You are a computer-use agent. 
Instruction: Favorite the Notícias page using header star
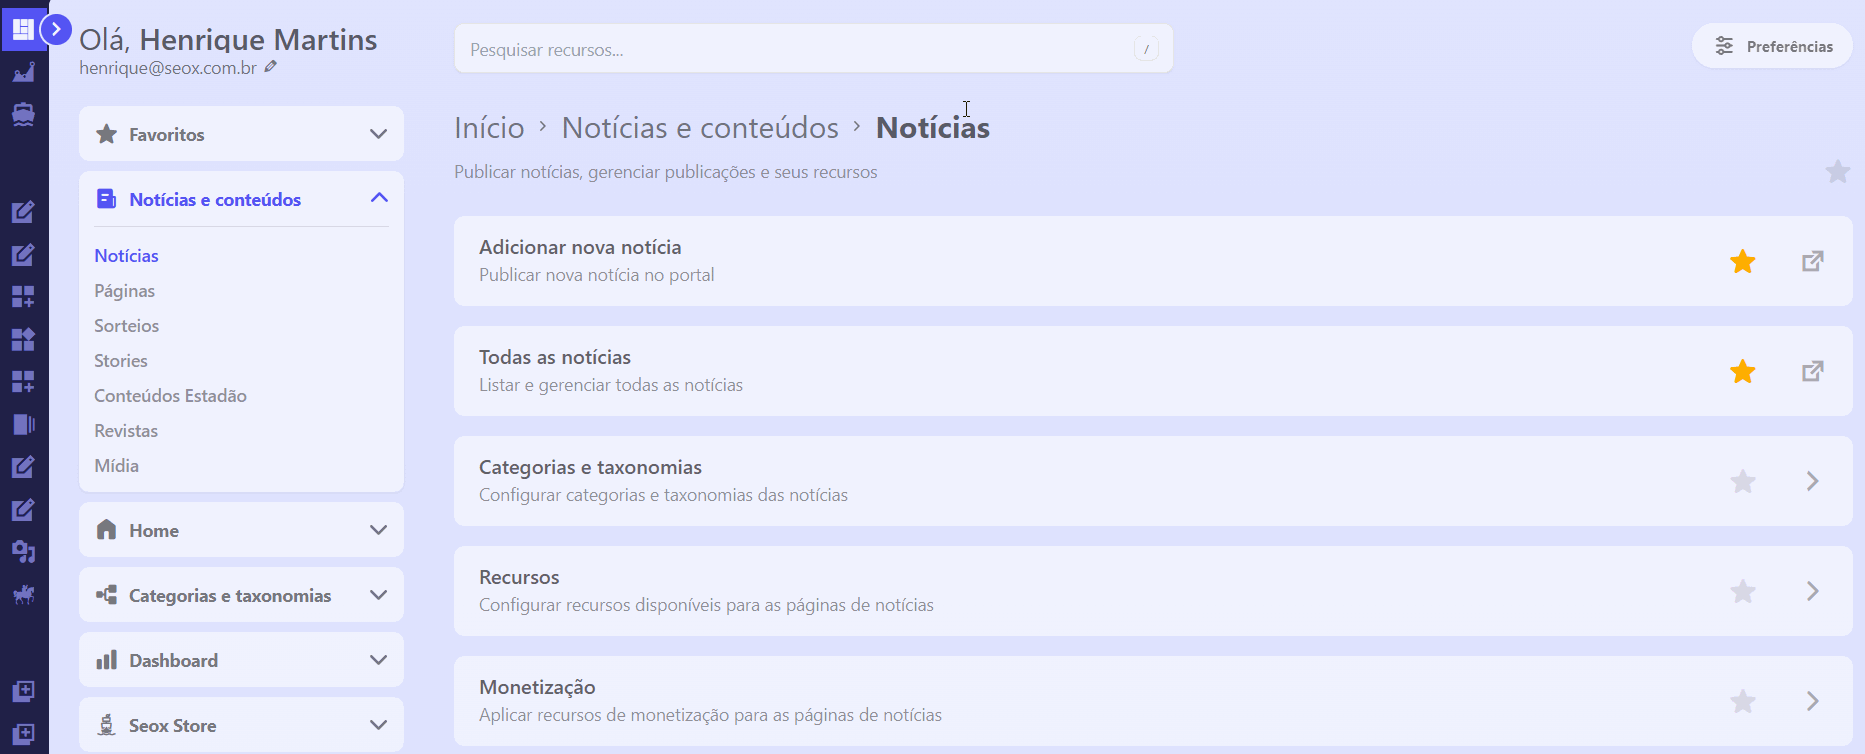(x=1837, y=172)
